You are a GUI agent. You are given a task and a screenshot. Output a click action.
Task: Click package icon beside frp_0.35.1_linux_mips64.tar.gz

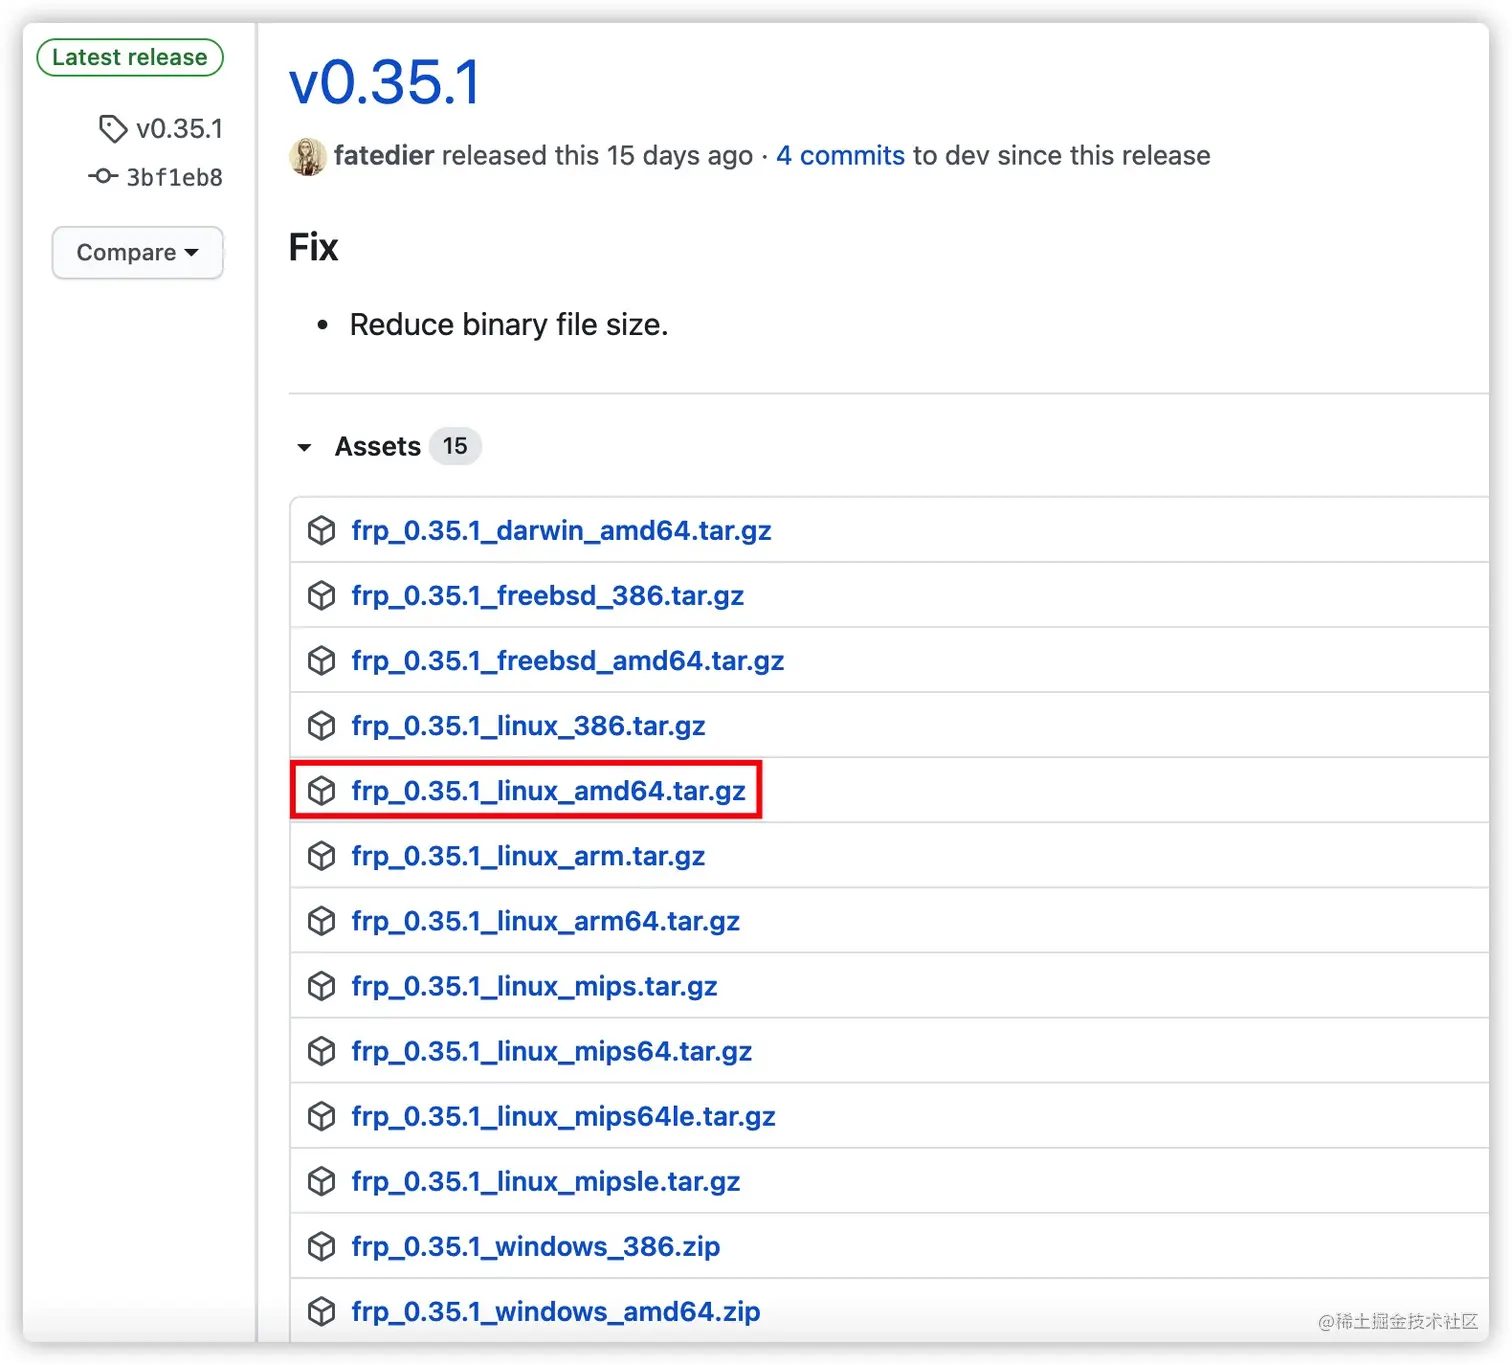(x=321, y=1050)
